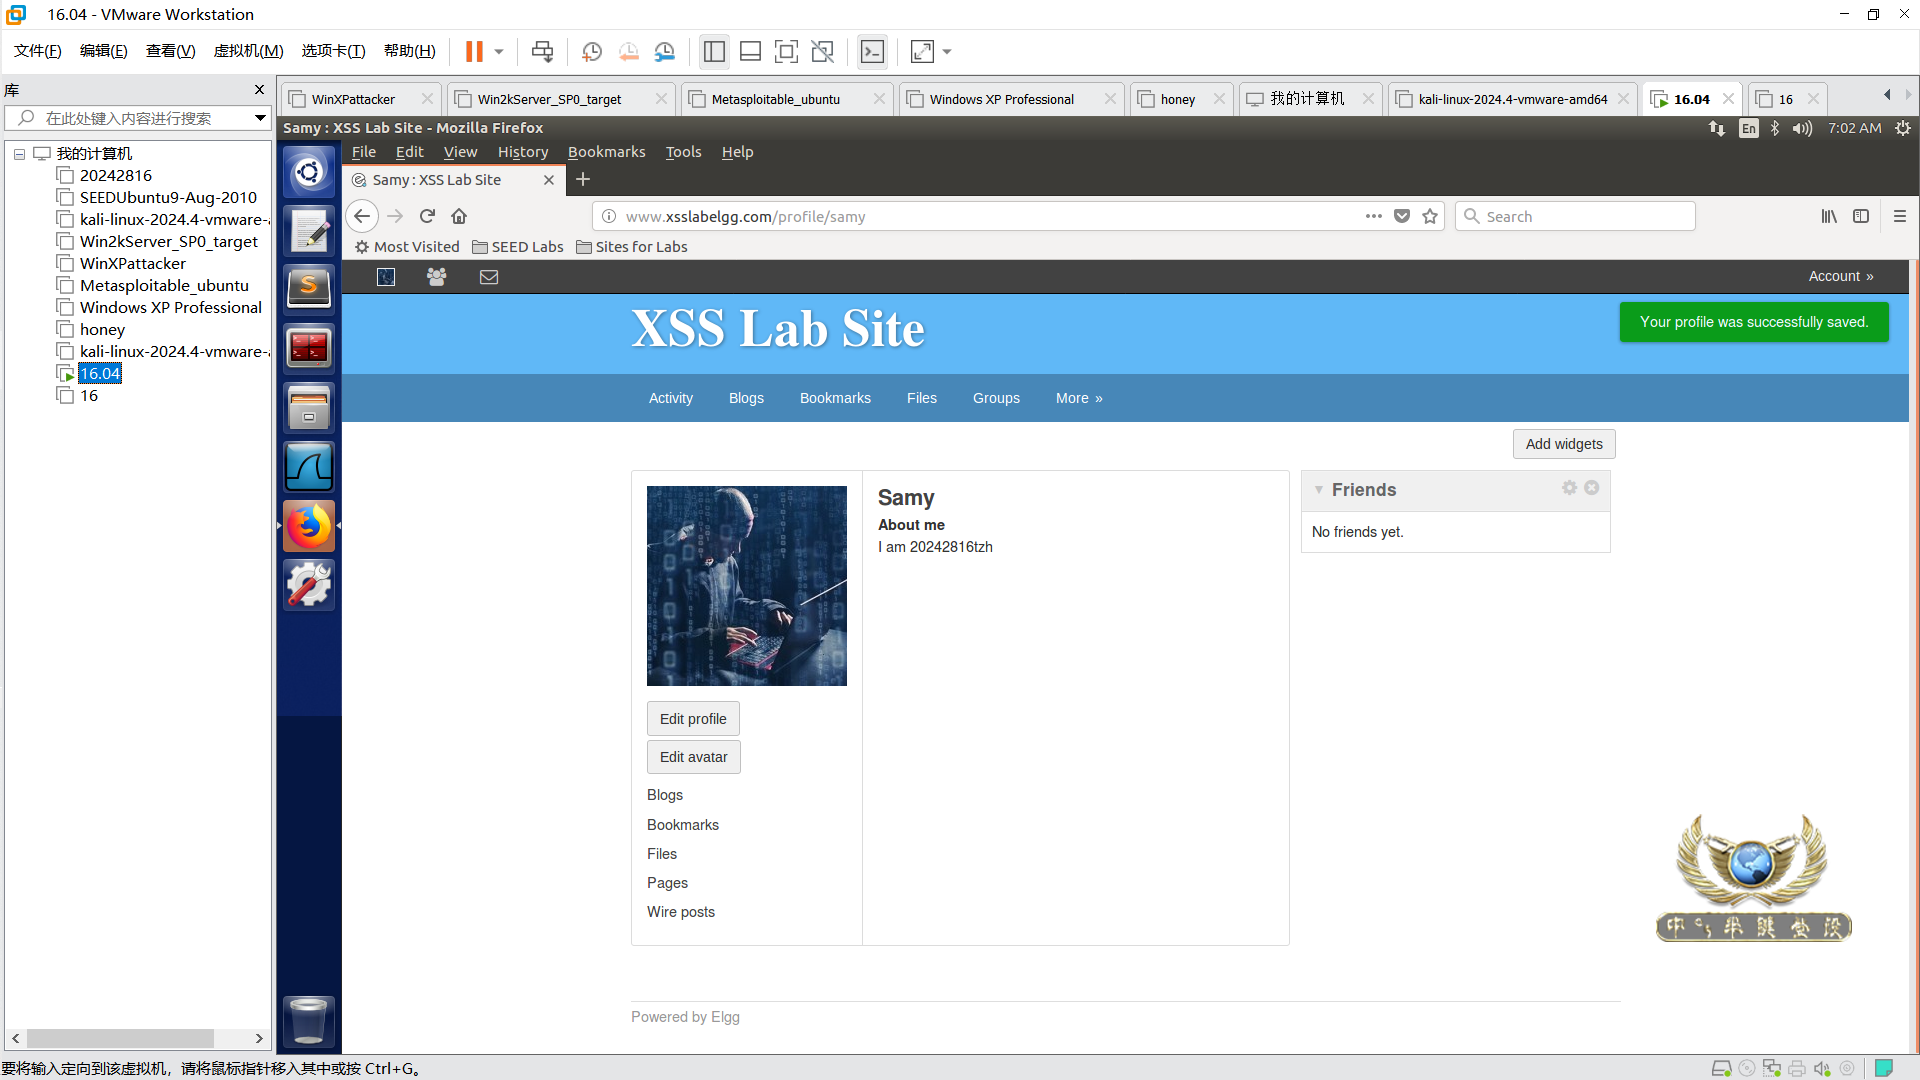Image resolution: width=1920 pixels, height=1080 pixels.
Task: Open Elgg friends people icon
Action: [x=437, y=277]
